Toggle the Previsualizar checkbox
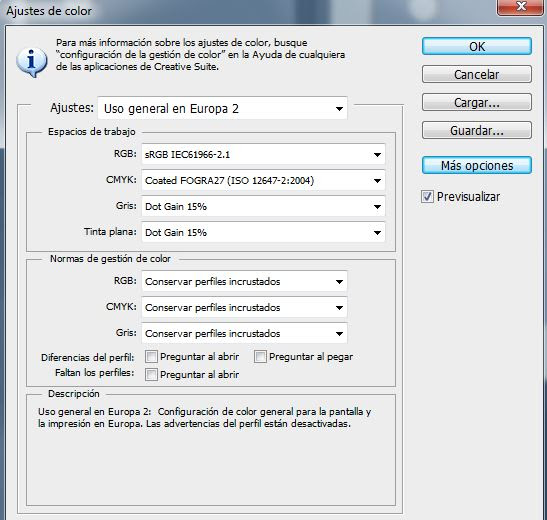This screenshot has width=547, height=520. (x=427, y=197)
